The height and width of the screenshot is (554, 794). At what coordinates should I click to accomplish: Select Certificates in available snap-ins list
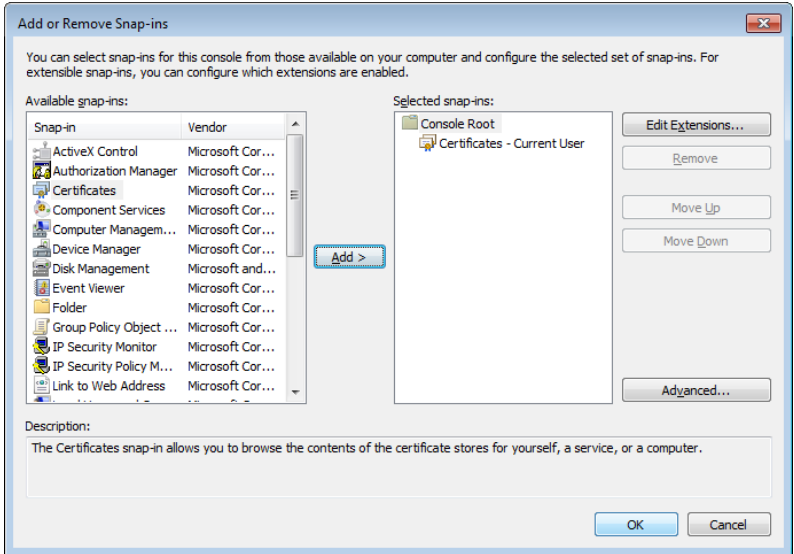85,190
